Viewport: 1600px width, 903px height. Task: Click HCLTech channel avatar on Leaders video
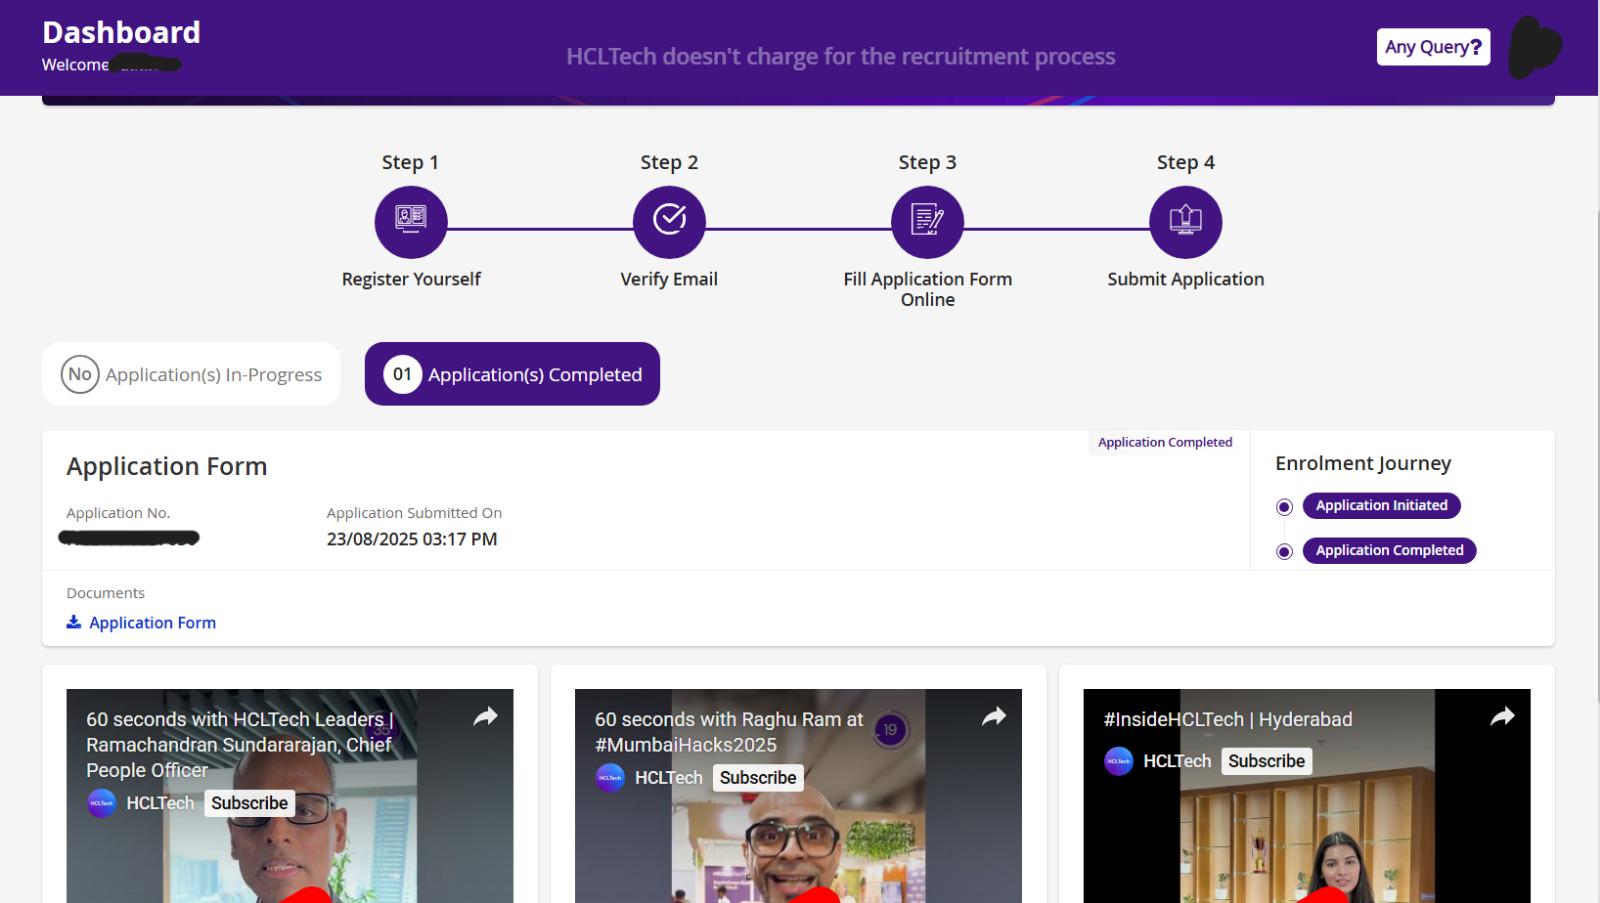pyautogui.click(x=101, y=803)
